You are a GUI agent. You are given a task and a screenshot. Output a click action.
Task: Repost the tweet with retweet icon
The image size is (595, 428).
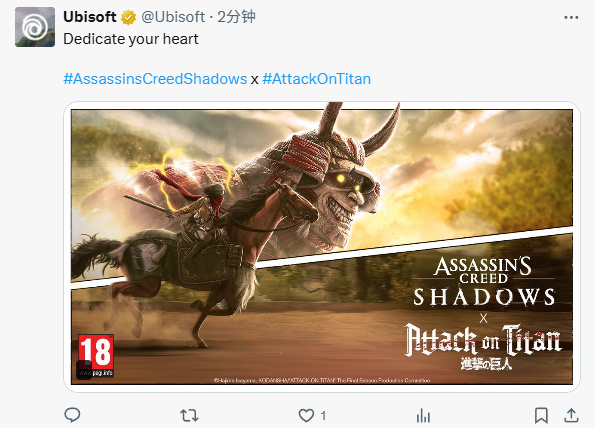tap(189, 415)
